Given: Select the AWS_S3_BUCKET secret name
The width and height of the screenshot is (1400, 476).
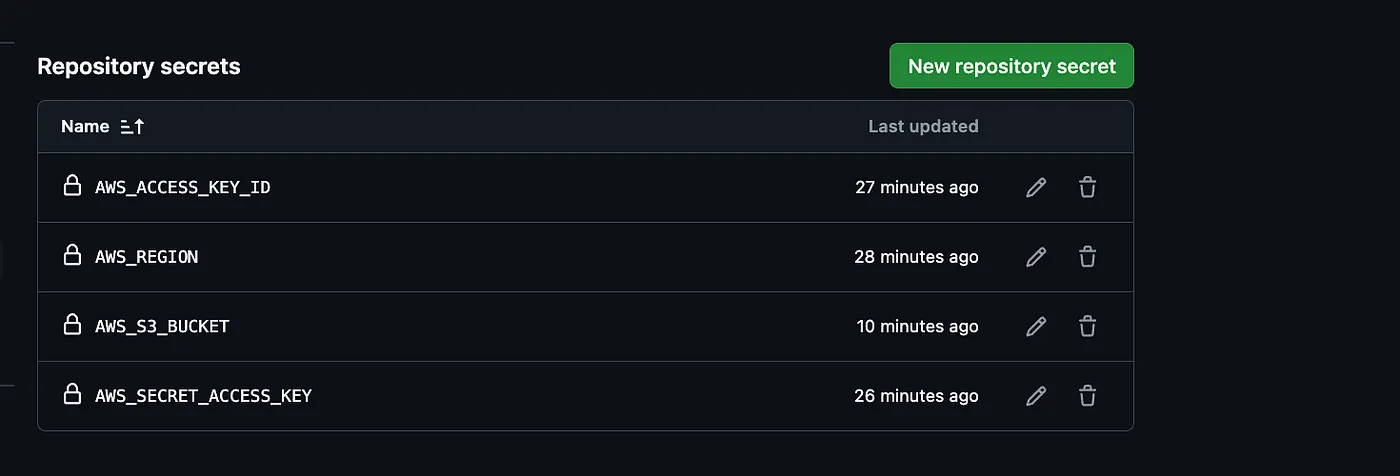Looking at the screenshot, I should coord(162,326).
